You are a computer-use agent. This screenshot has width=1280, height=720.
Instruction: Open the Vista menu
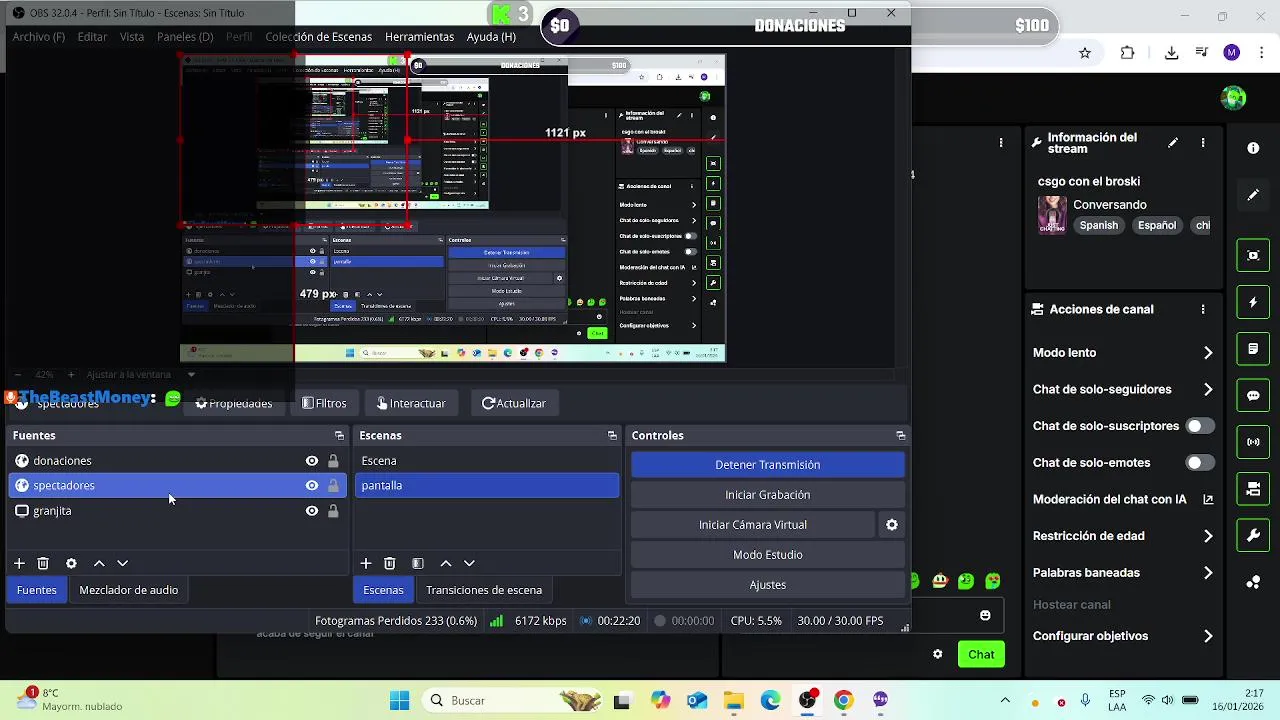tap(132, 37)
